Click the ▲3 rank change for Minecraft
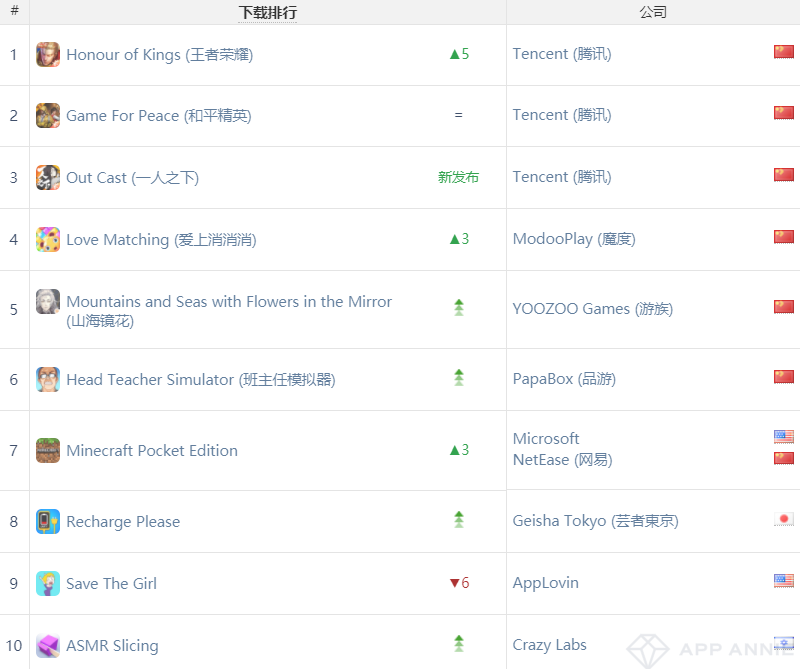 (459, 450)
